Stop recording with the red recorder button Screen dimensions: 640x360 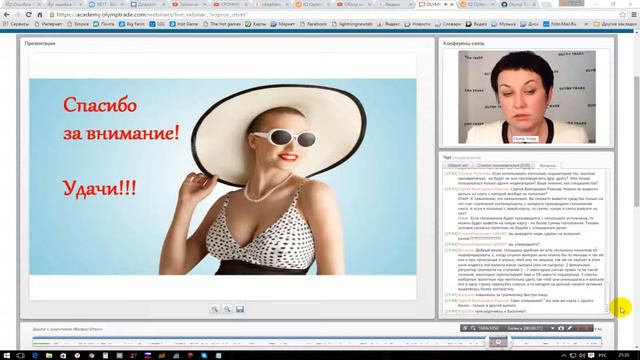(587, 328)
